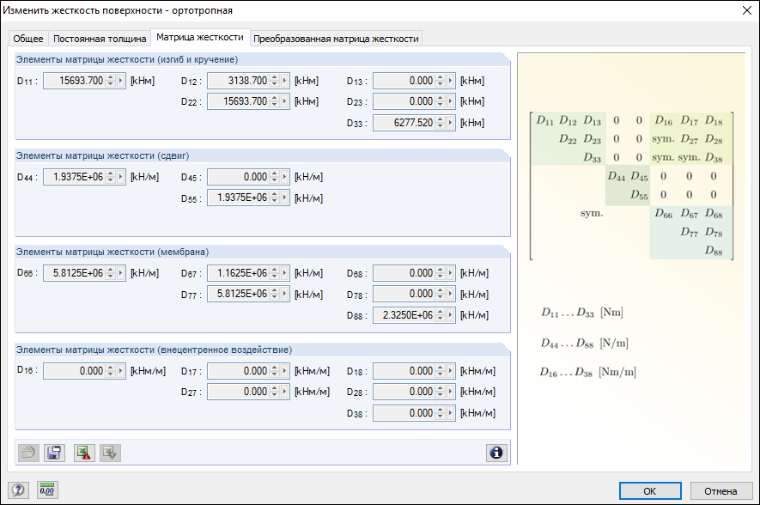Screen dimensions: 760x505
Task: Close the dialog window
Action: [x=747, y=10]
